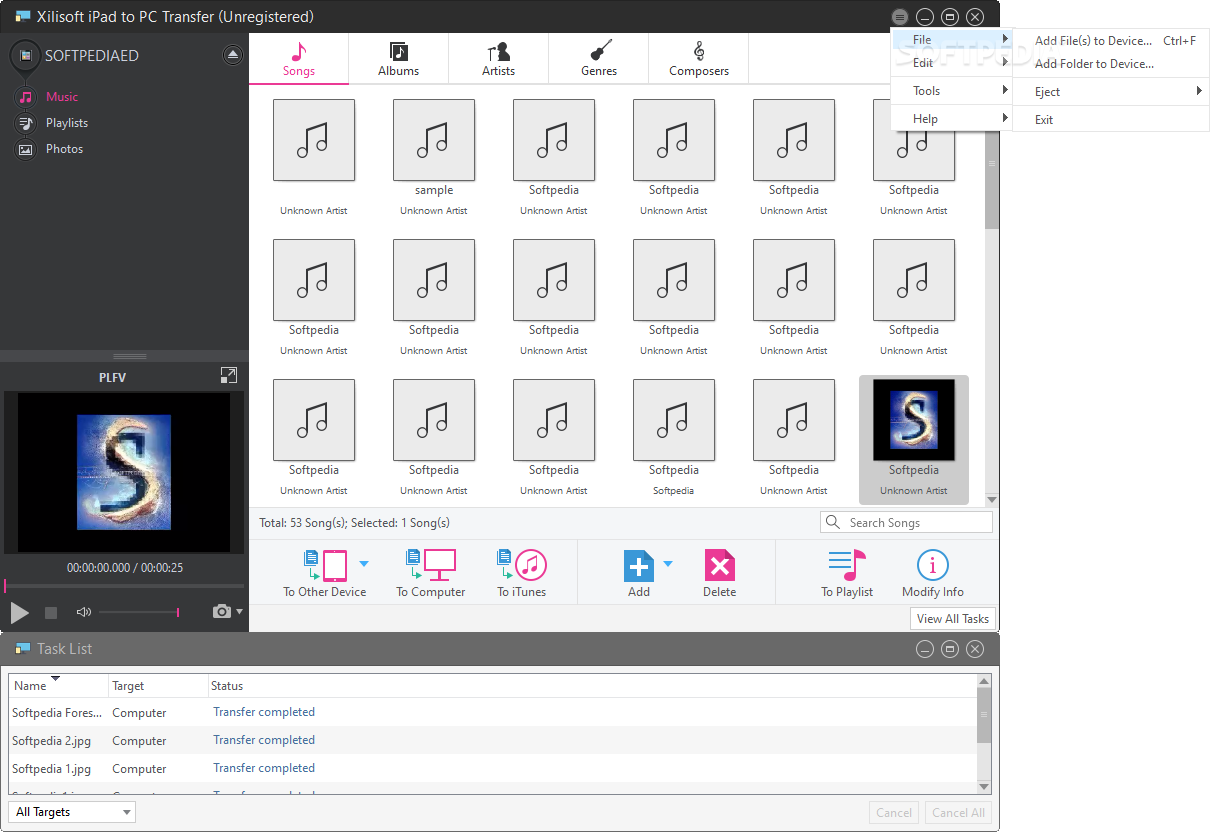Click the Xilisoft app icon in the title bar
1210x832 pixels.
[x=22, y=17]
